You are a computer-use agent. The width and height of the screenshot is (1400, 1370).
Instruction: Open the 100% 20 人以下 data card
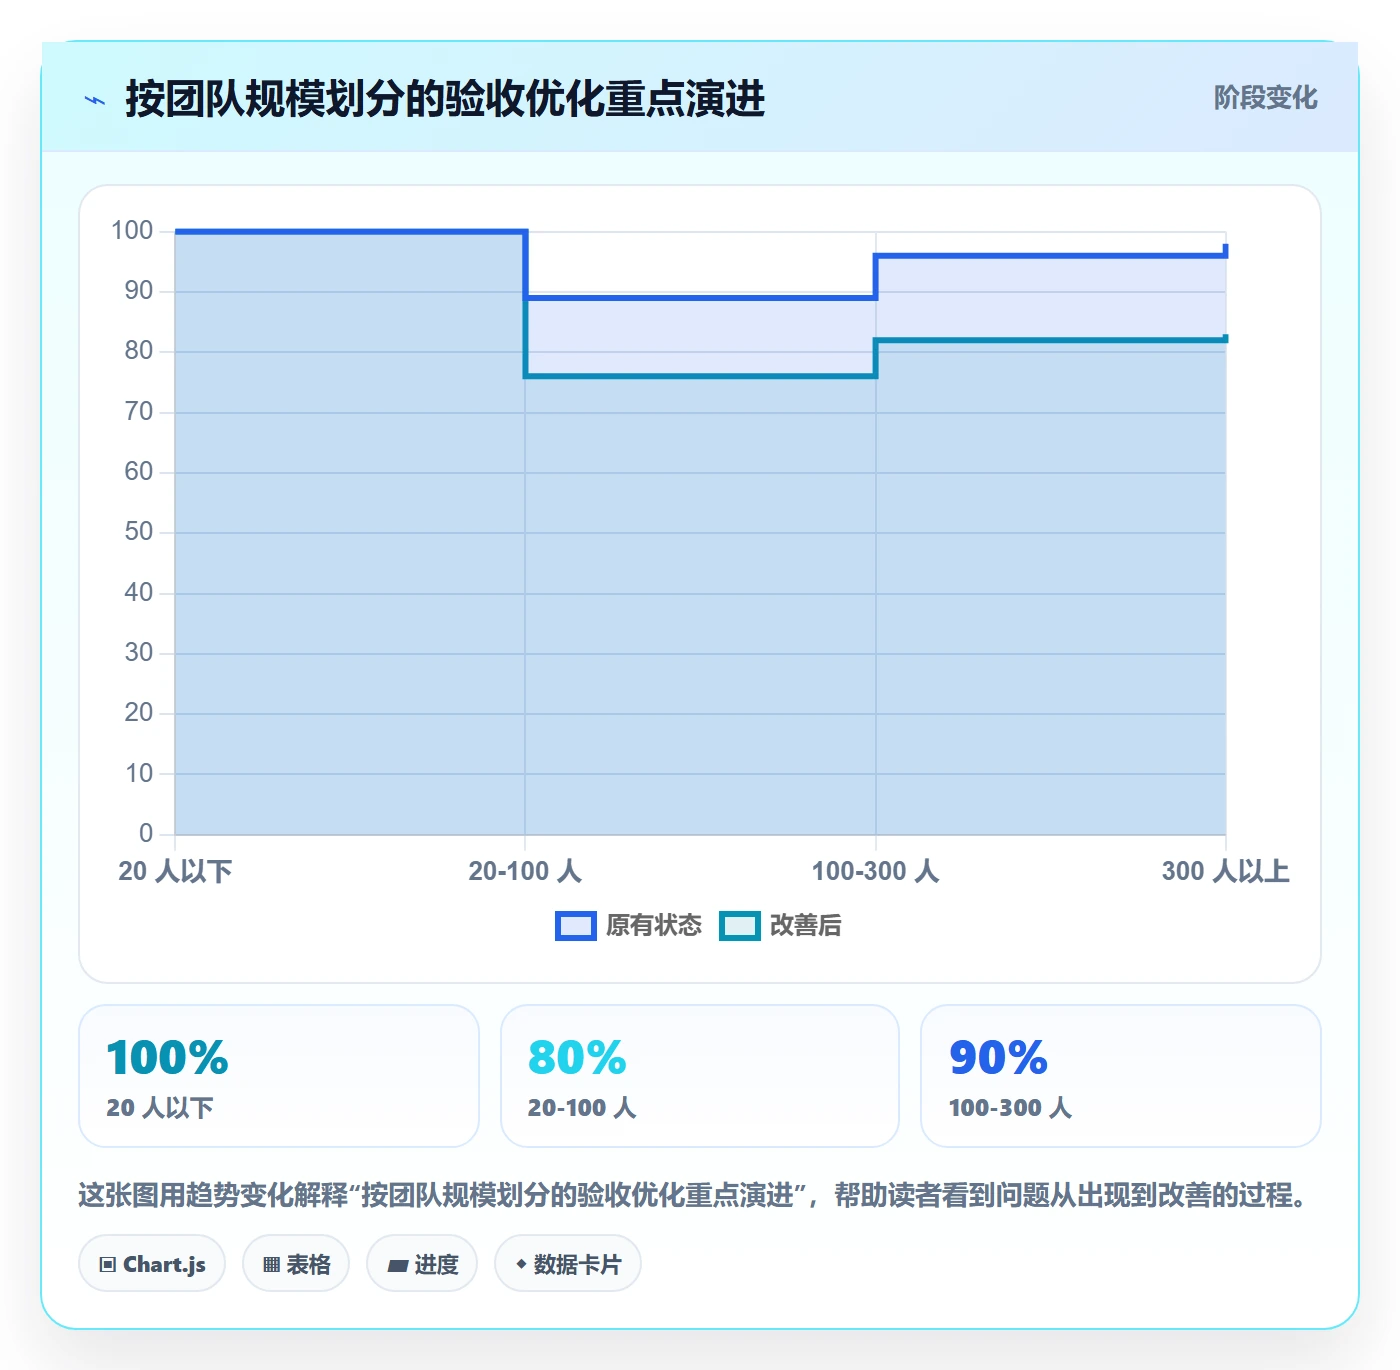[279, 1076]
